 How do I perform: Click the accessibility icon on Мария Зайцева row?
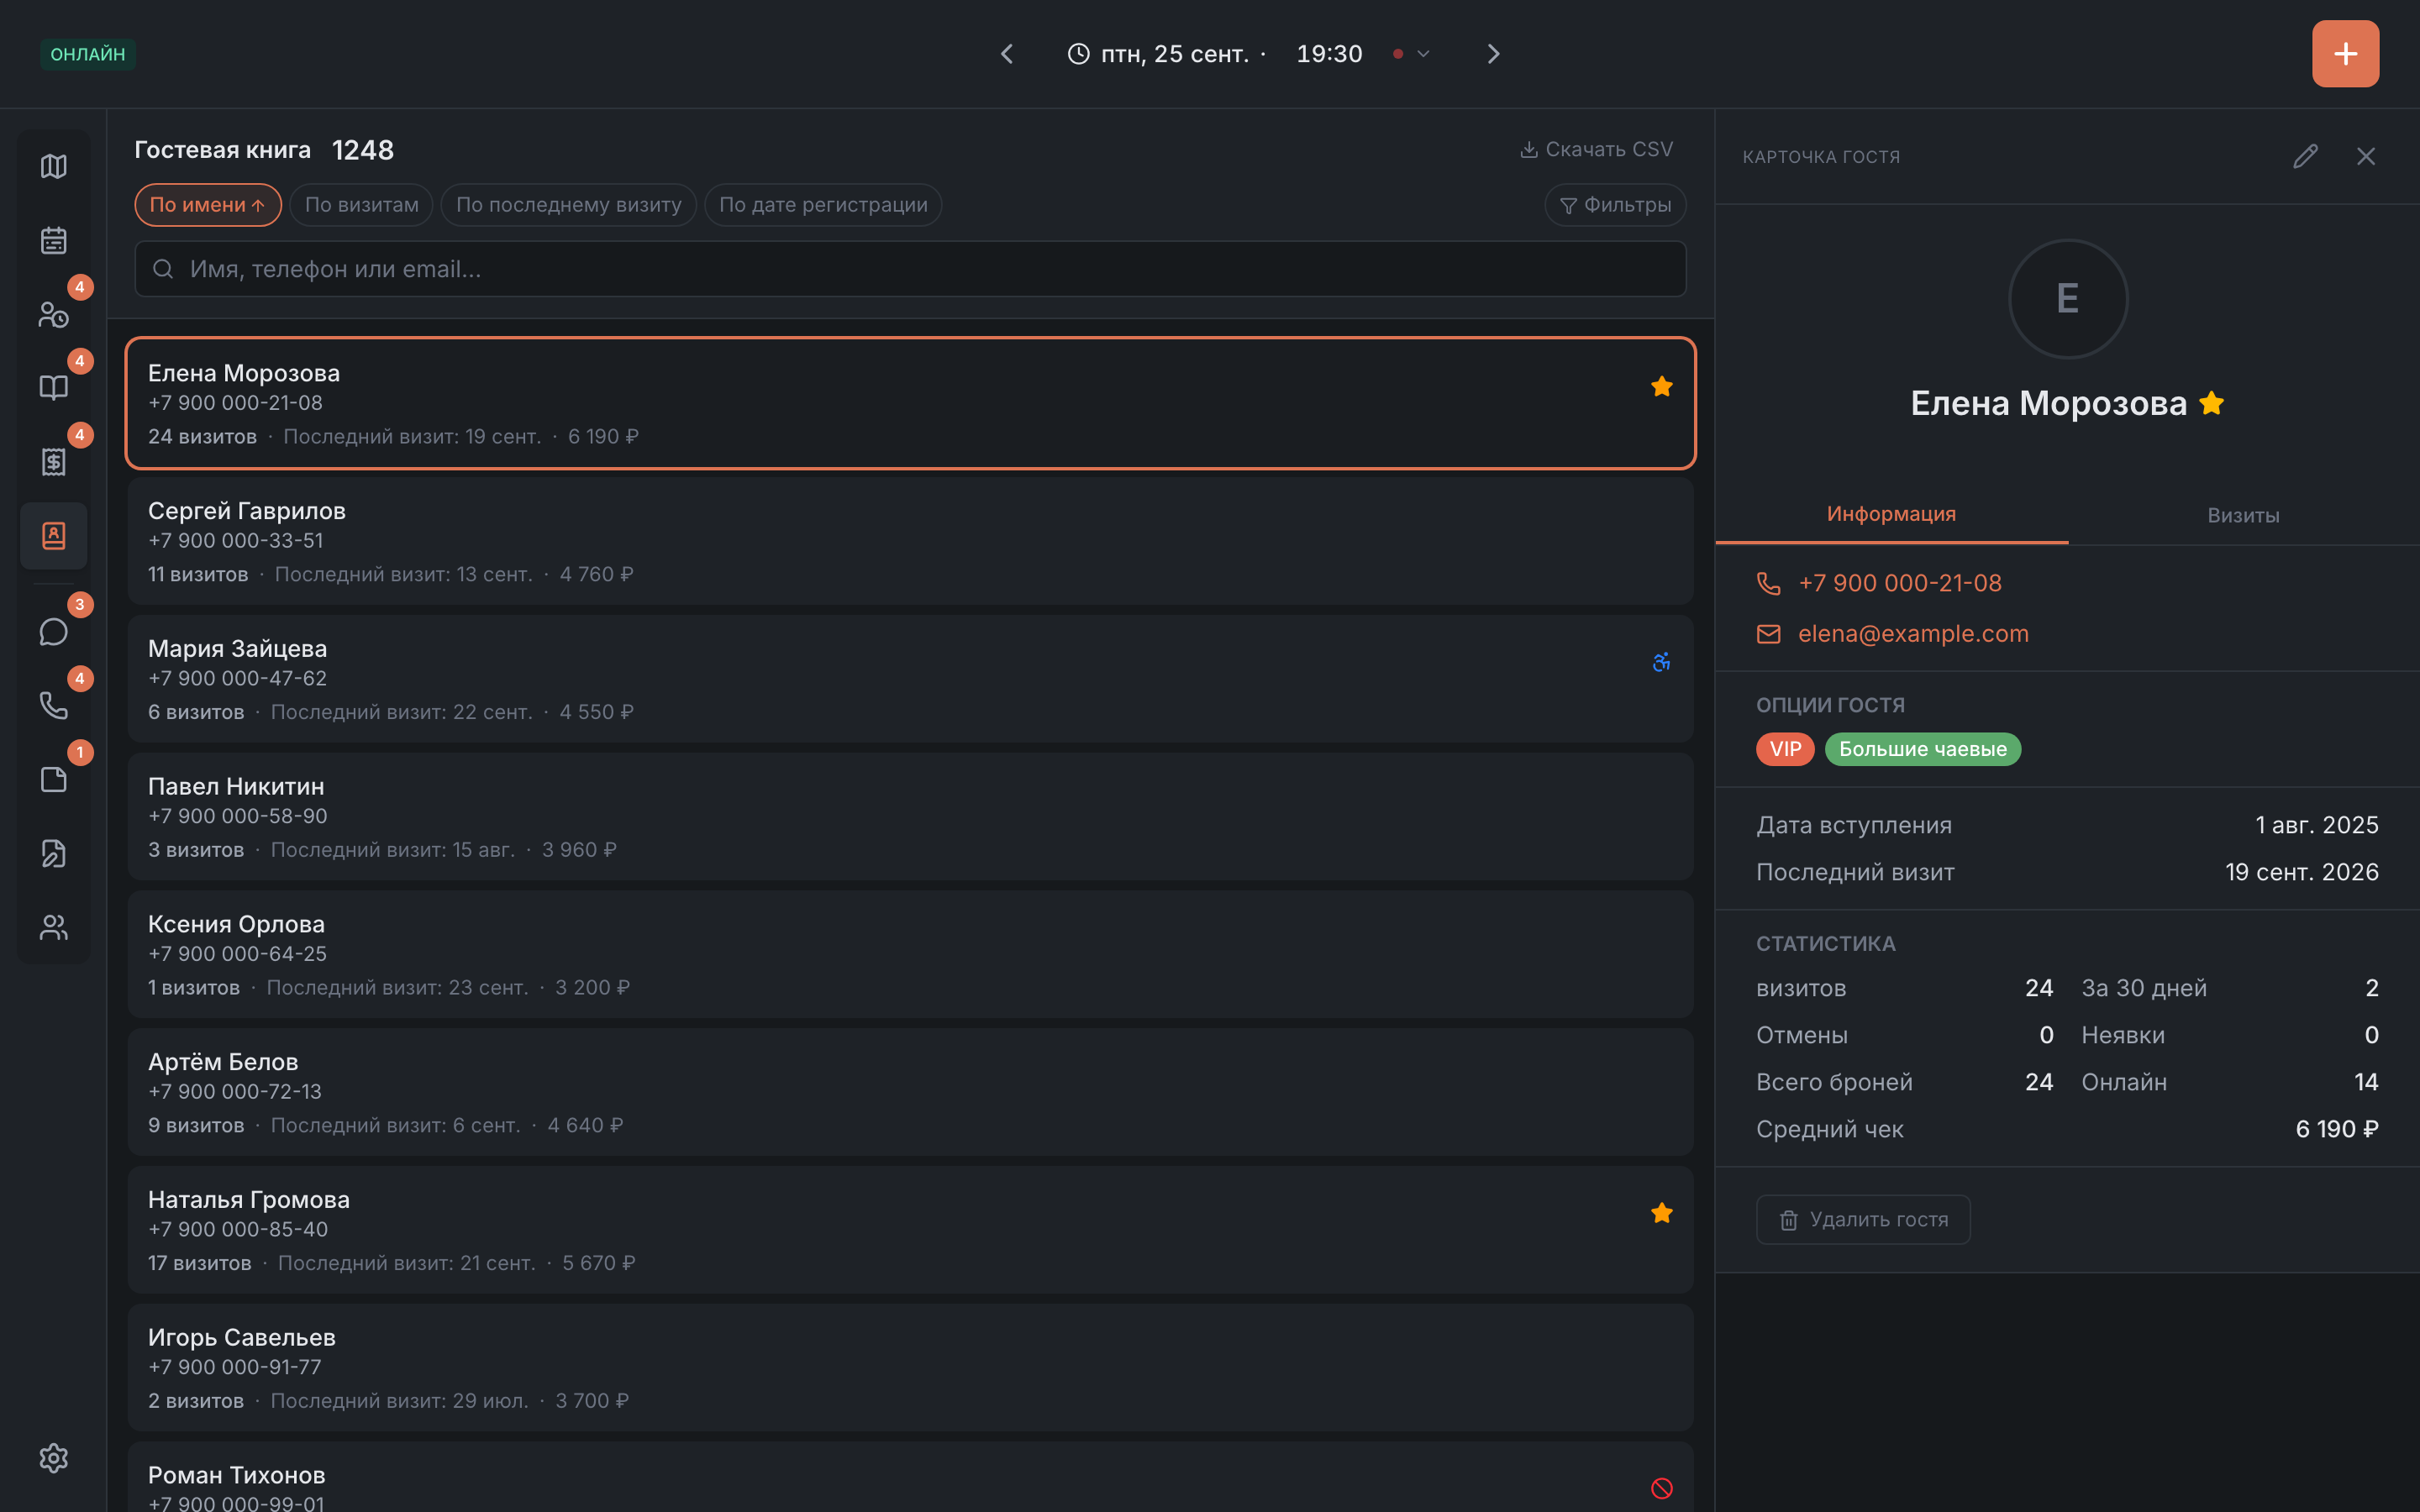point(1661,662)
